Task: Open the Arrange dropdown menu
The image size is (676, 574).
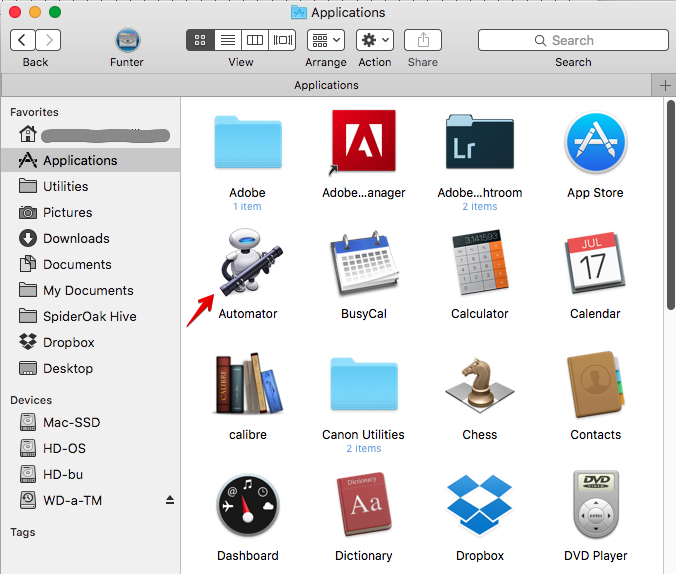Action: tap(326, 40)
